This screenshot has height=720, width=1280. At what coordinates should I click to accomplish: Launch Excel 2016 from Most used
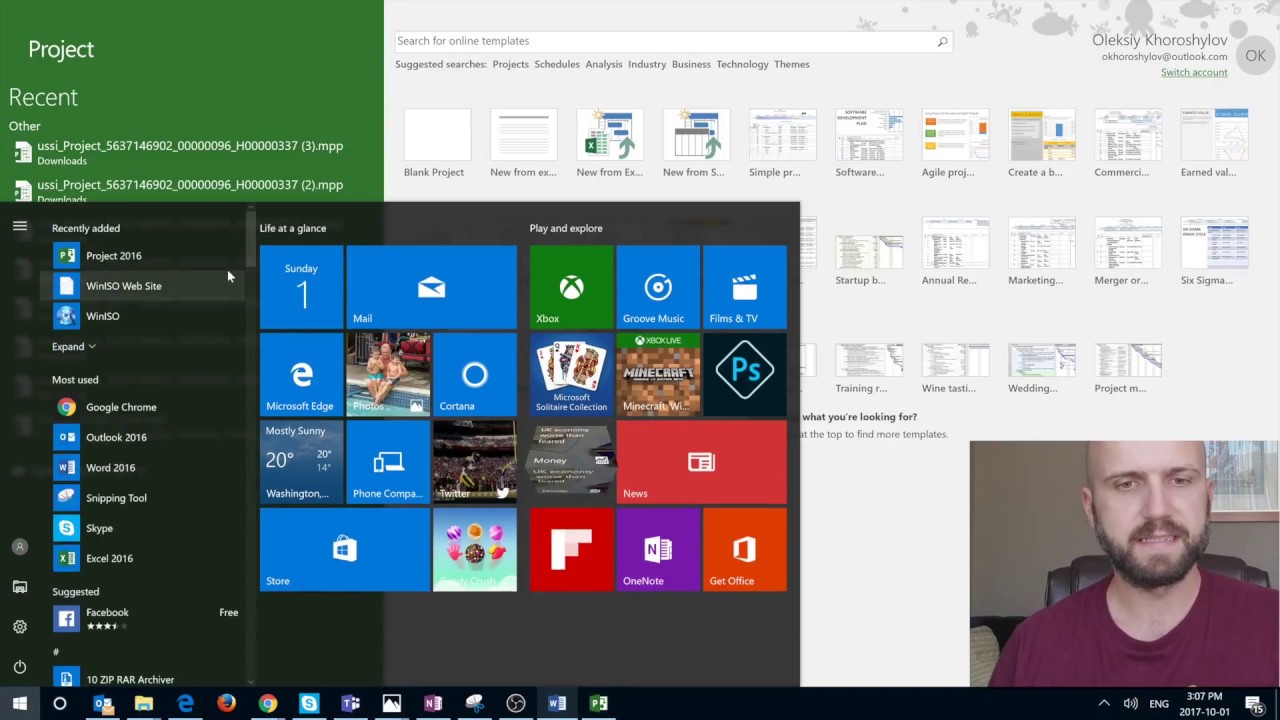[x=145, y=558]
